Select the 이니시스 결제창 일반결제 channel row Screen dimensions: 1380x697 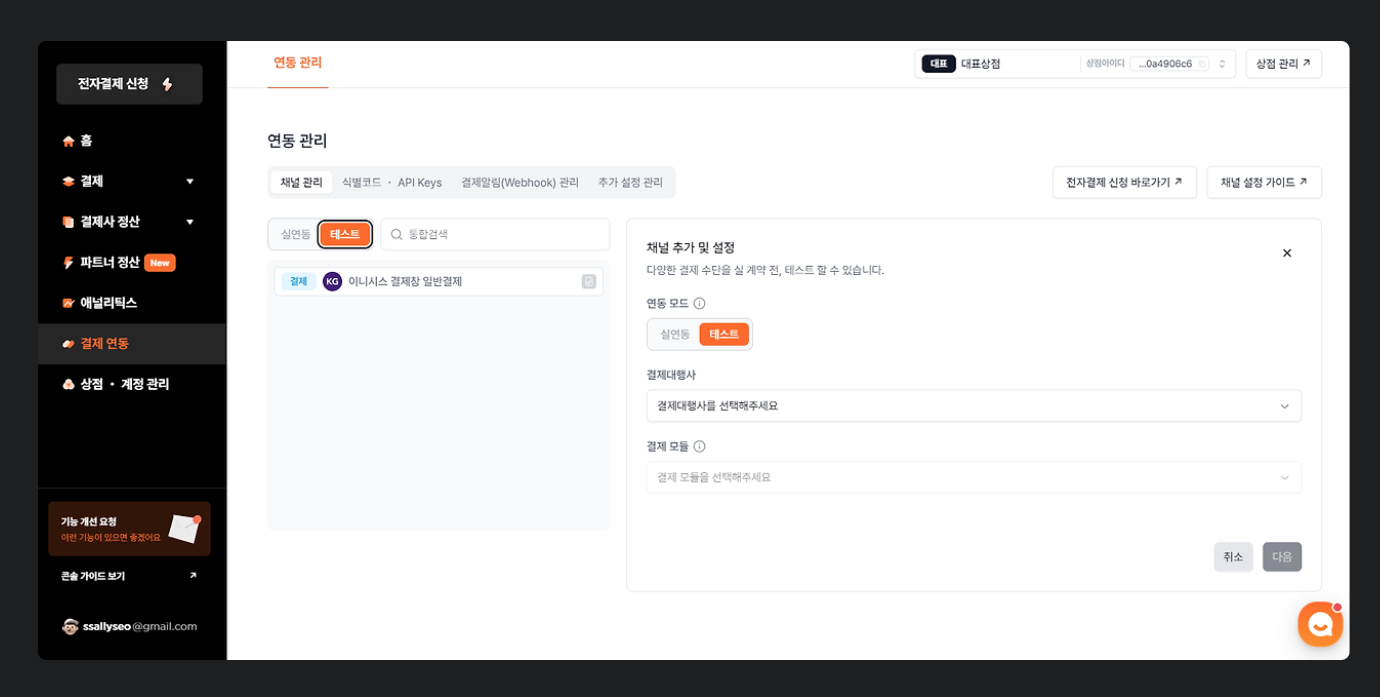point(438,281)
